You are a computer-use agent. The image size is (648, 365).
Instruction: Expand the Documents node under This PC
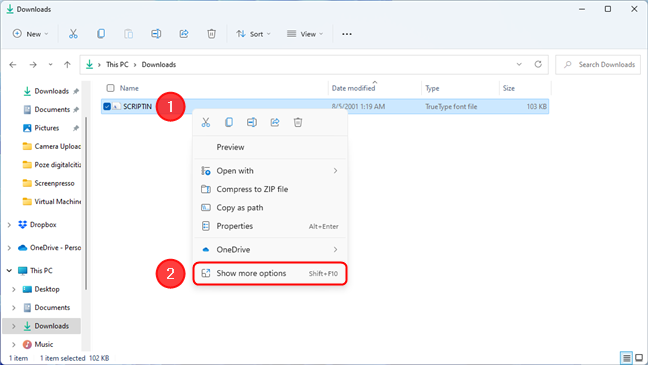pos(14,308)
